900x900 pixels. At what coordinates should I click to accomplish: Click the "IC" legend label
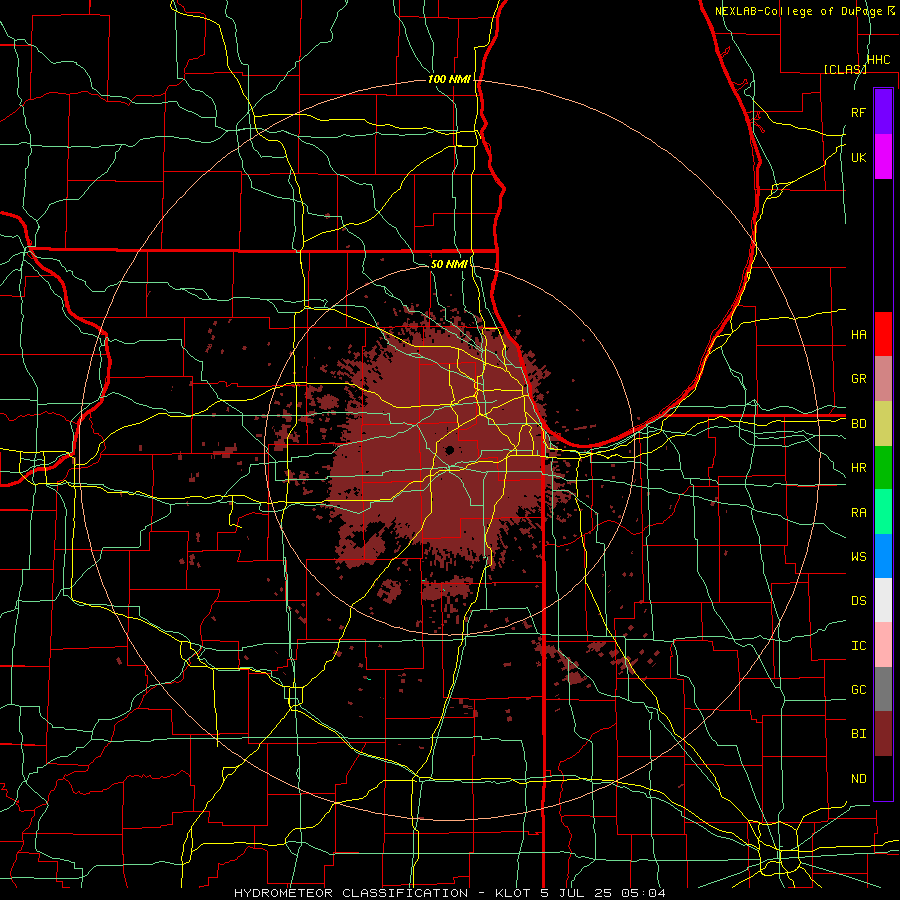tap(859, 646)
